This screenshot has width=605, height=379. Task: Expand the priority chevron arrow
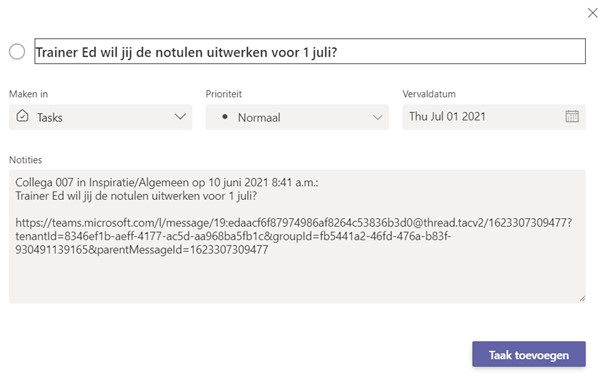coord(378,117)
